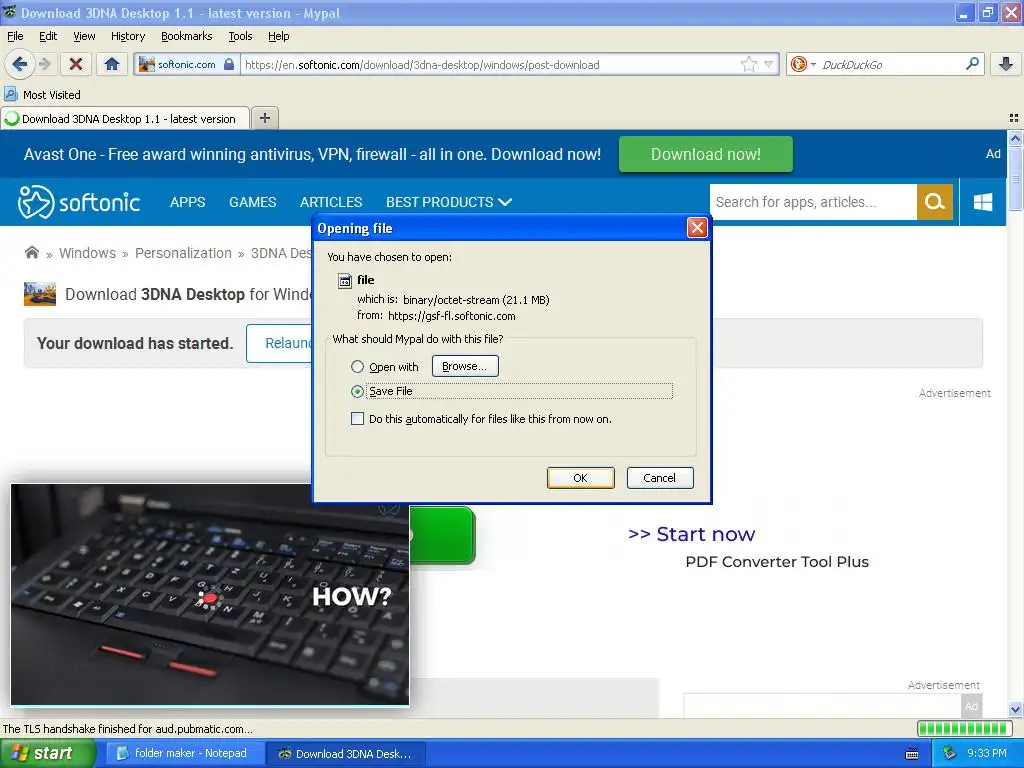Click Cancel in the Opening file dialog
1024x768 pixels.
click(x=660, y=477)
